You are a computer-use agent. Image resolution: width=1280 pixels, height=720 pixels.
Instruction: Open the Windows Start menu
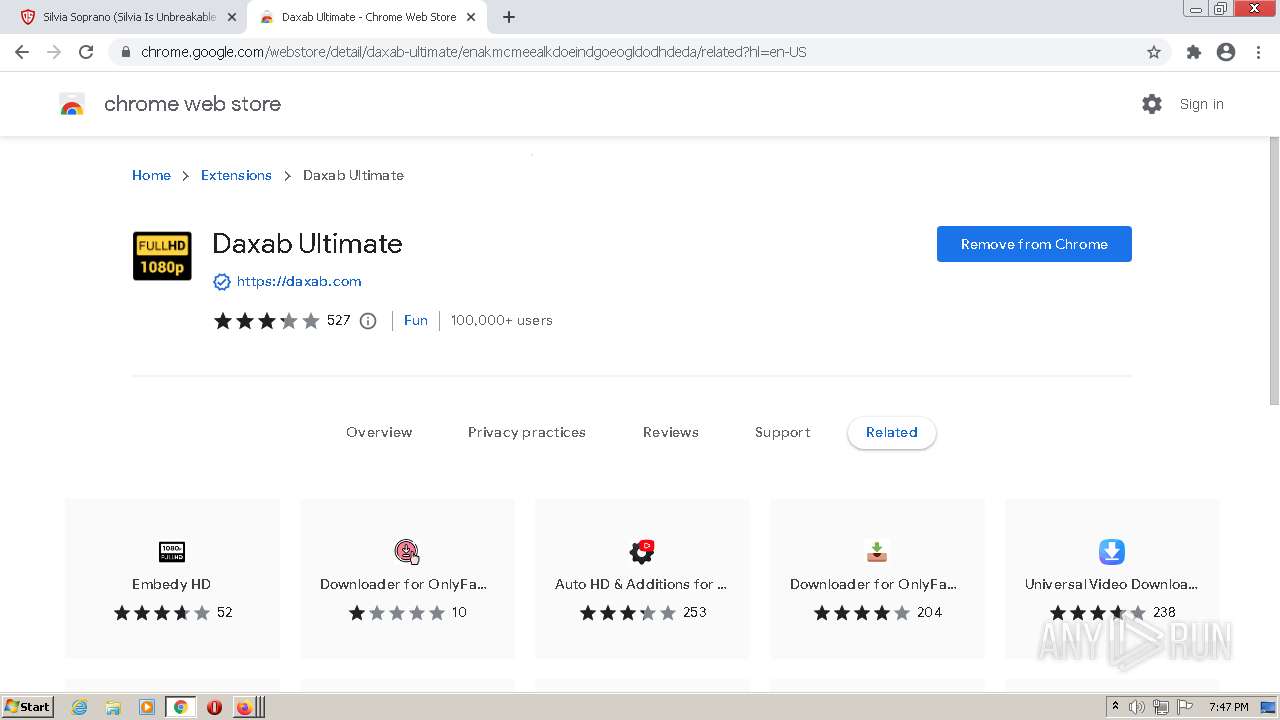pyautogui.click(x=28, y=707)
